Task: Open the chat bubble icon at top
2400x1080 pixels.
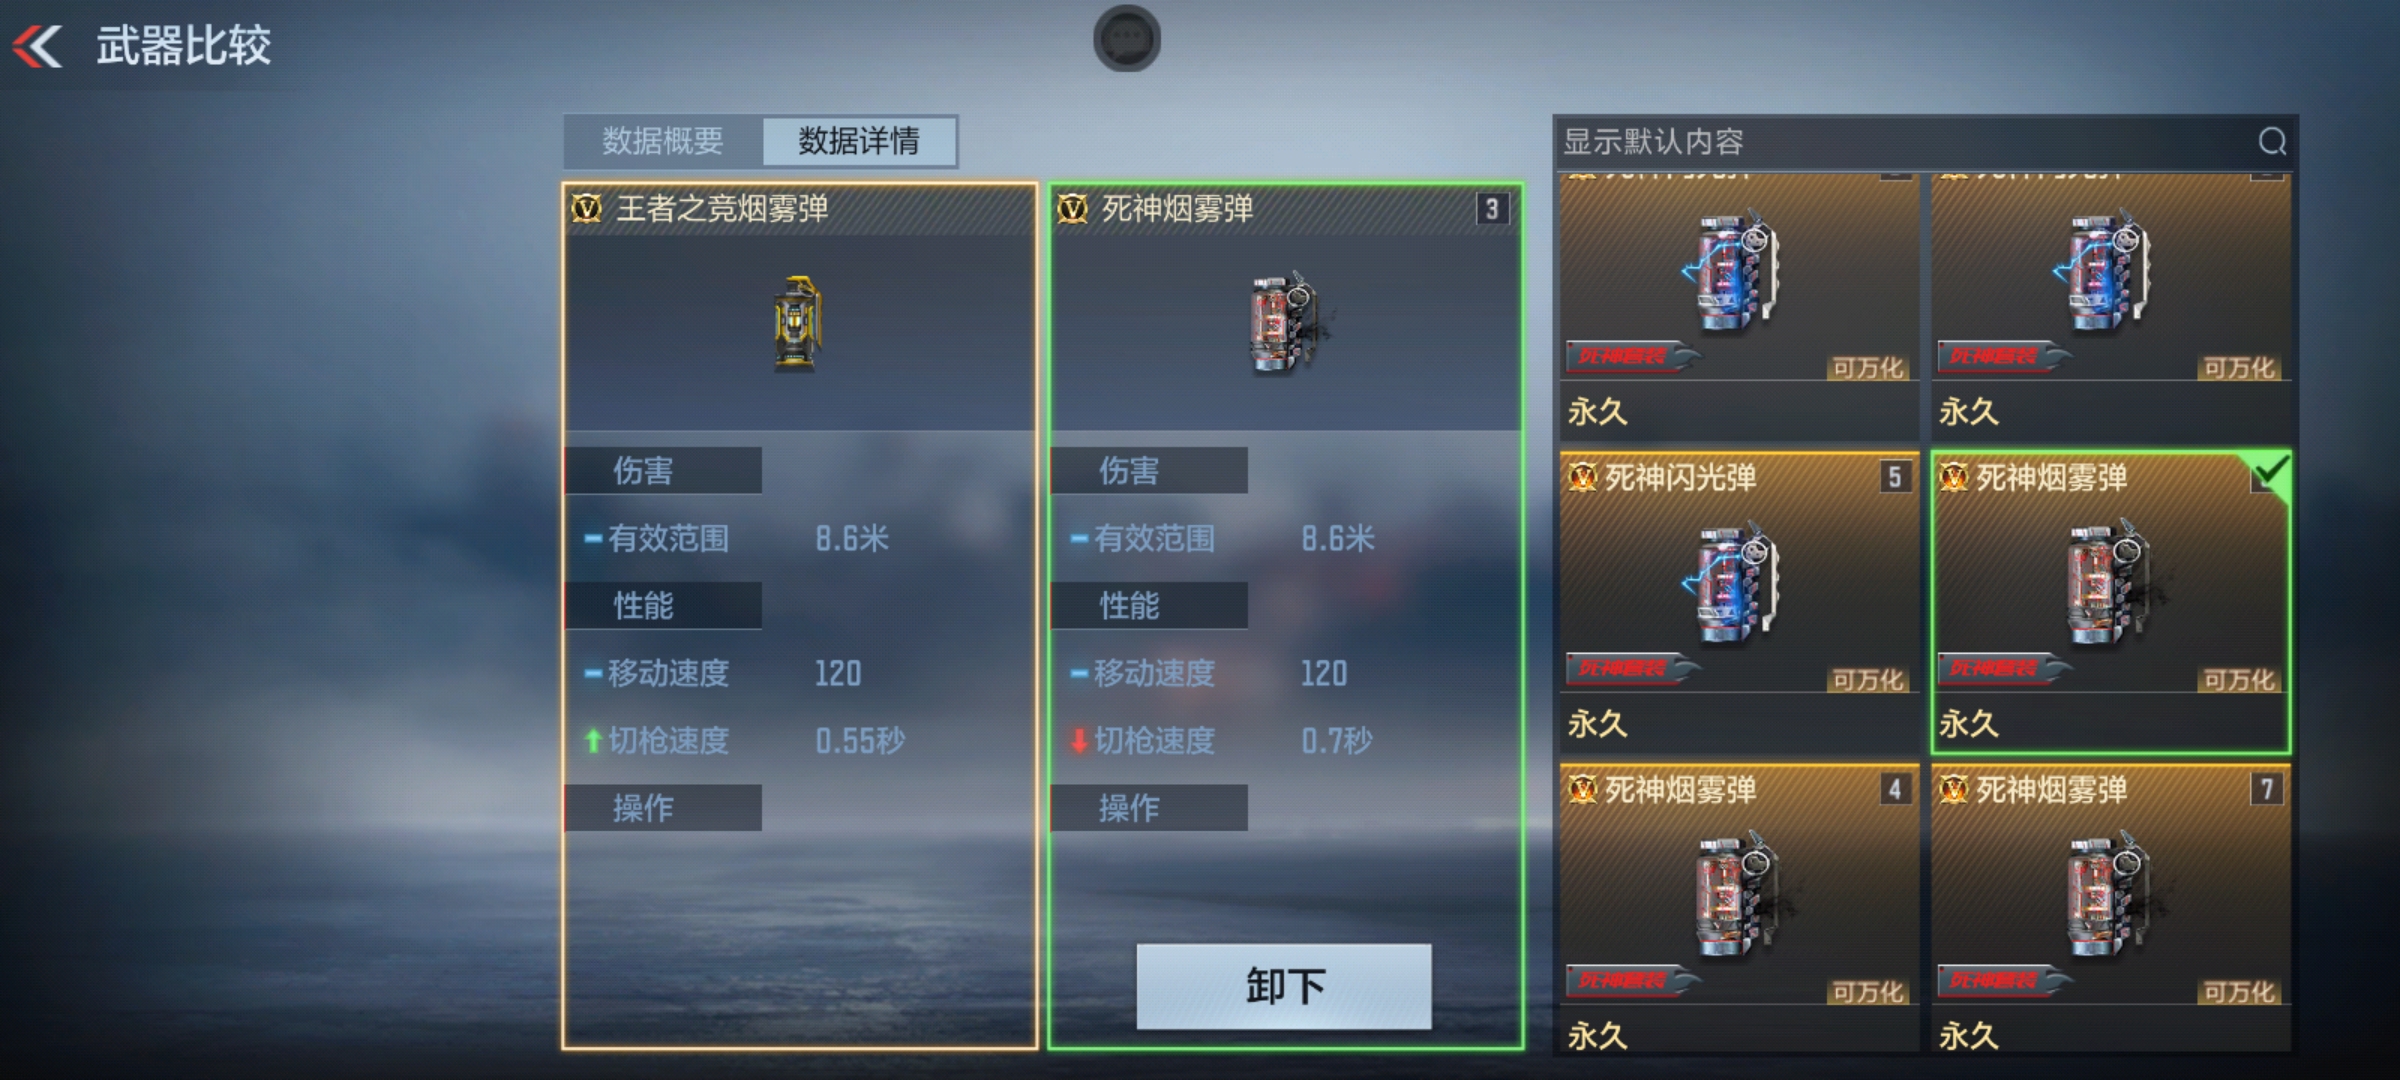Action: pos(1127,39)
